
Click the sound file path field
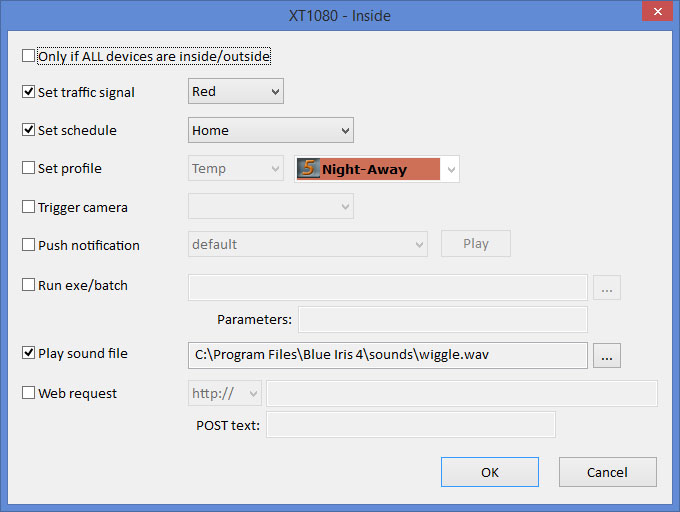(x=388, y=355)
